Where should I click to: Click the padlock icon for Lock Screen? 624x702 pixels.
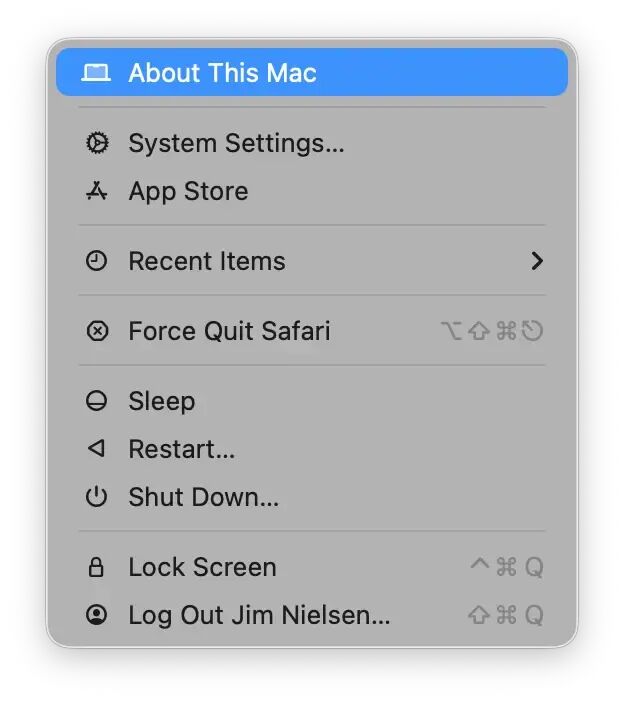coord(96,567)
